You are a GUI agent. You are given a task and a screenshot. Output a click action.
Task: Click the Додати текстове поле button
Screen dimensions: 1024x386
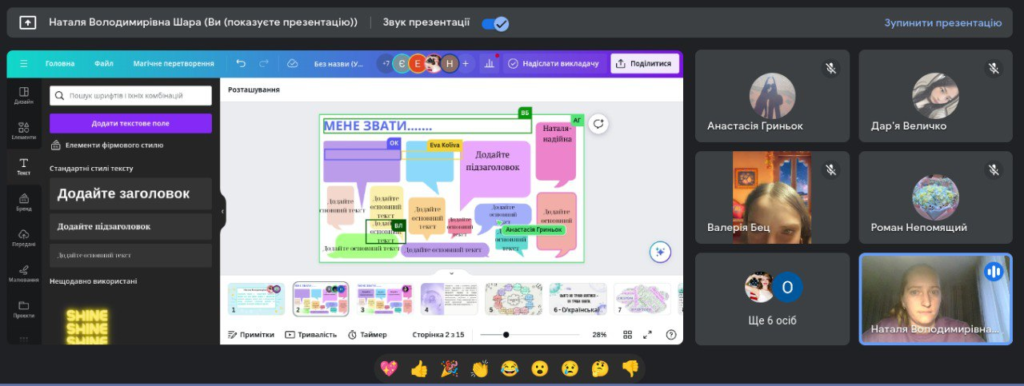131,123
